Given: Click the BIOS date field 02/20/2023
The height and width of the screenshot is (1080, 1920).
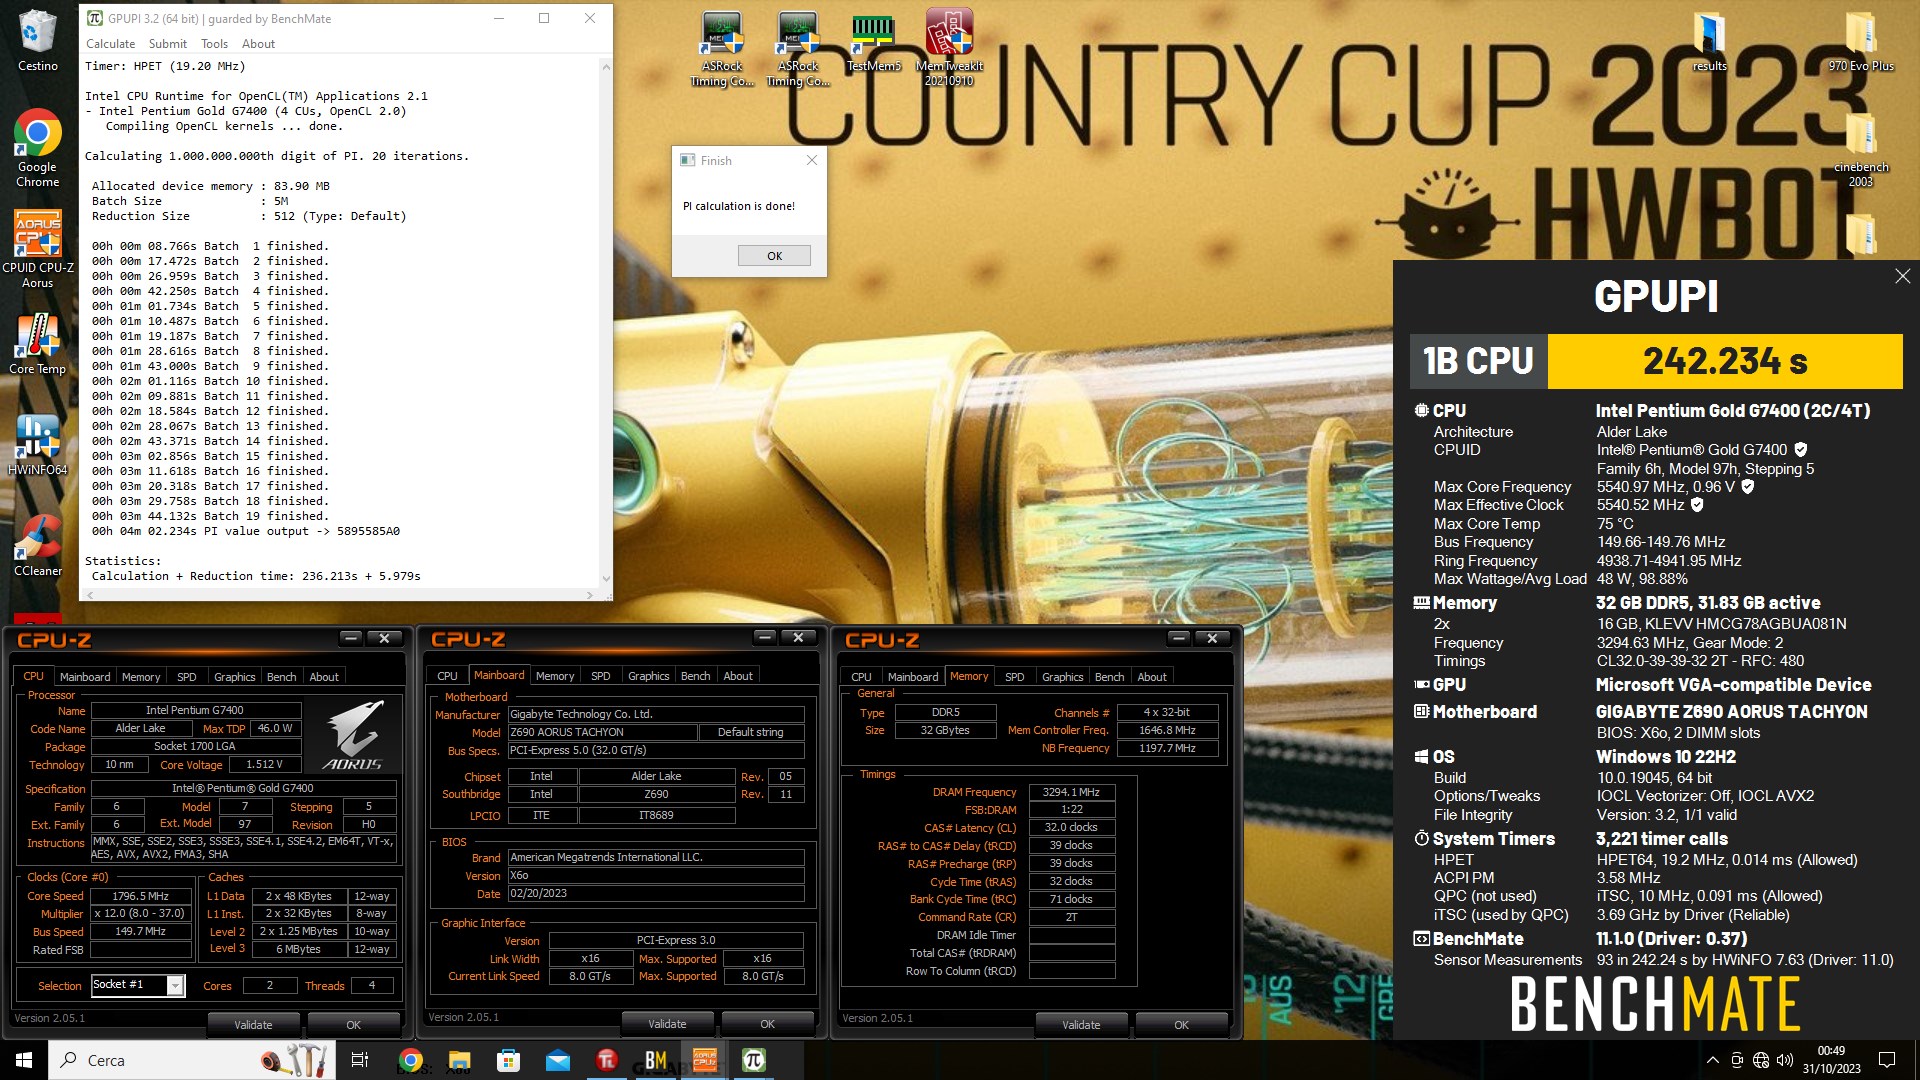Looking at the screenshot, I should (x=656, y=894).
